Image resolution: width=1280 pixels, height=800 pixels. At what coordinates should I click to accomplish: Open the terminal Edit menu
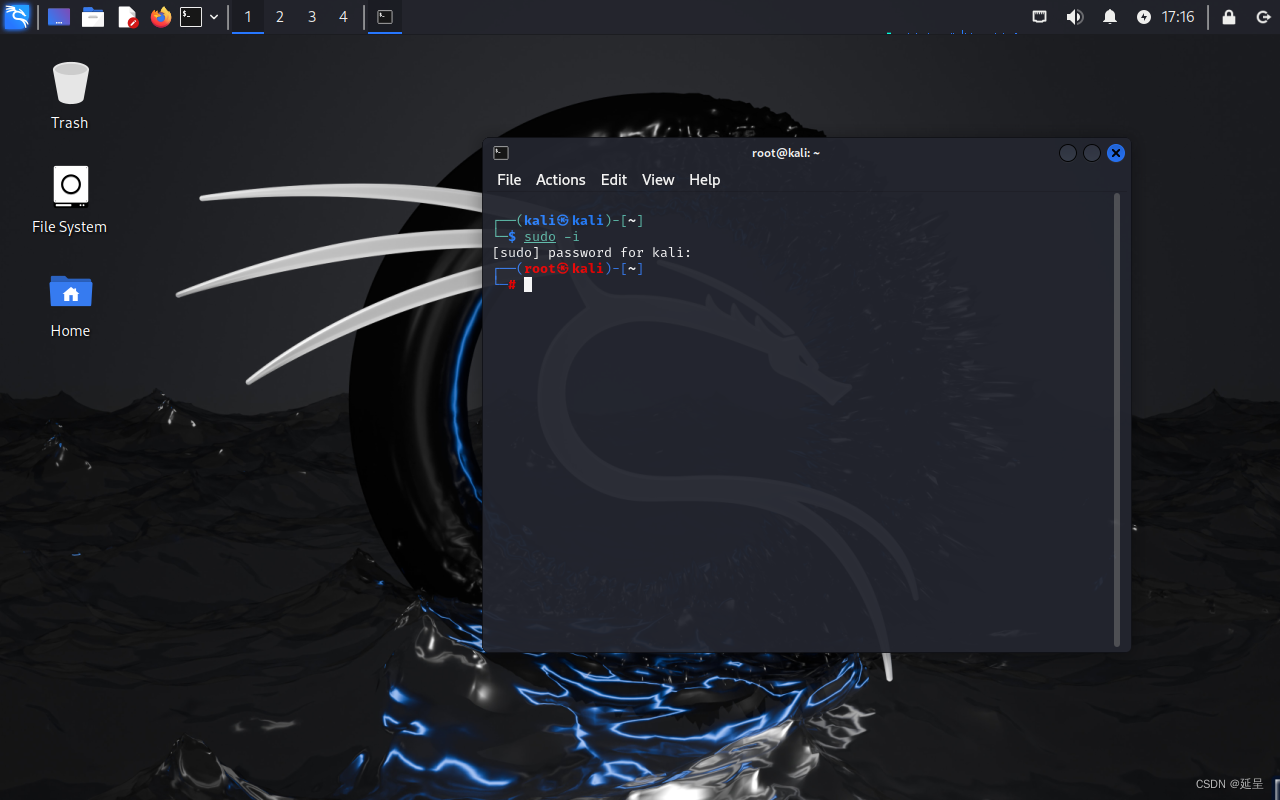(613, 180)
